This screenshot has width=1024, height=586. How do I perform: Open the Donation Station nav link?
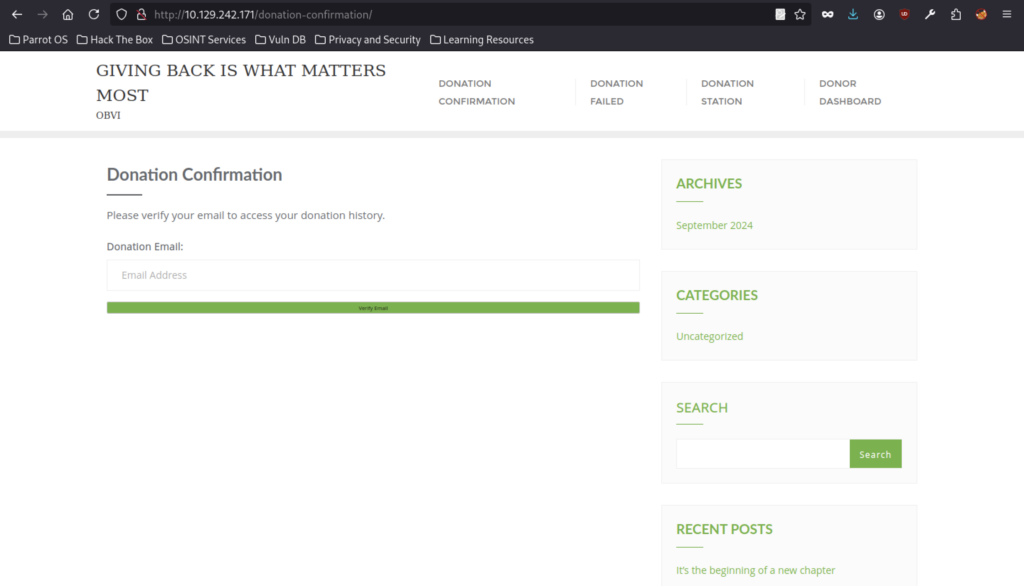[x=727, y=92]
